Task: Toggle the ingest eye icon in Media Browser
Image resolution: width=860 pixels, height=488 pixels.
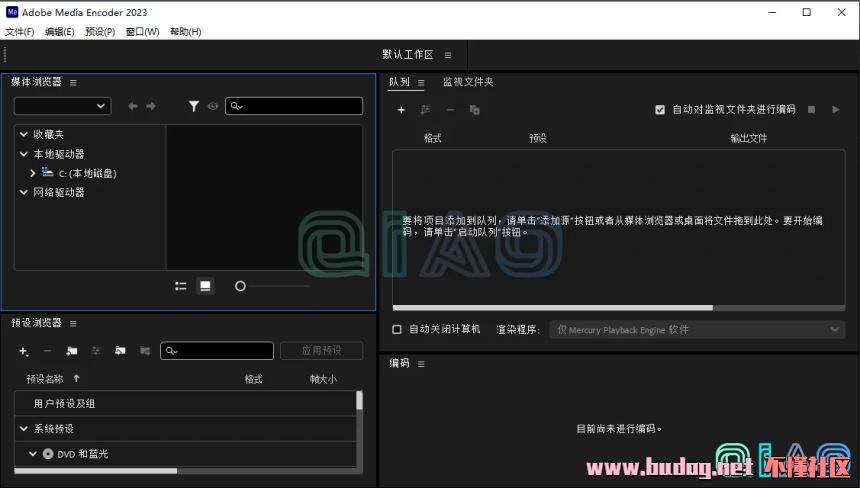Action: 213,106
